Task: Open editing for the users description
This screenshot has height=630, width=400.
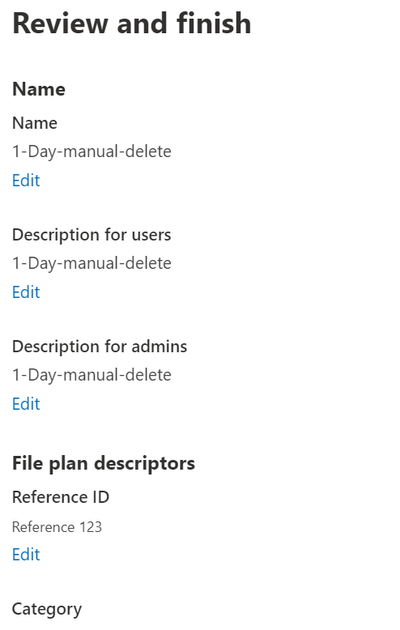Action: coord(26,292)
